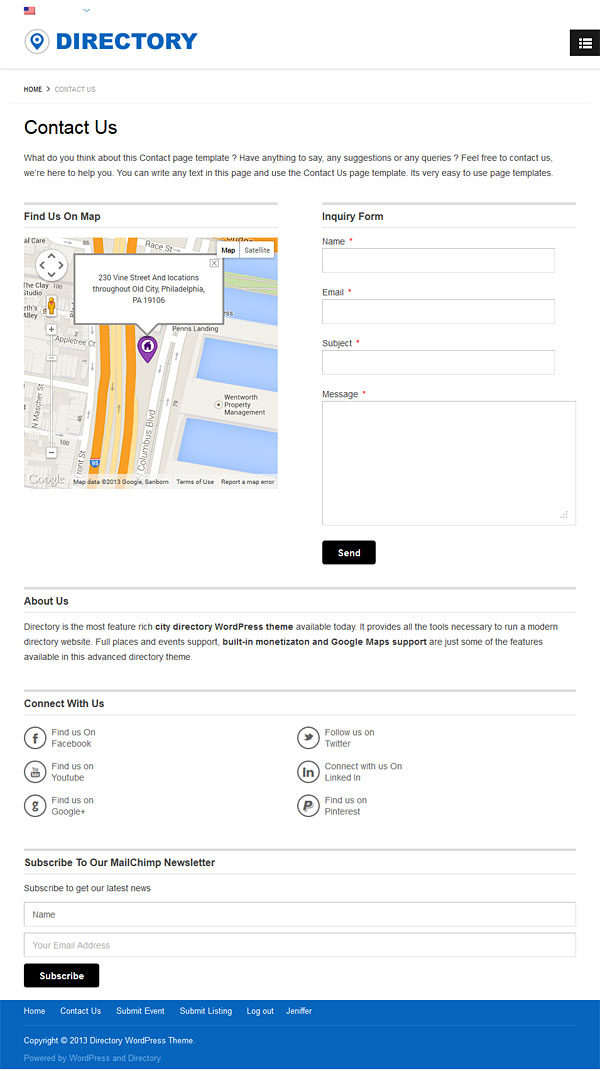Image resolution: width=600 pixels, height=1071 pixels.
Task: Open Submit Listing in footer menu
Action: coord(206,1011)
